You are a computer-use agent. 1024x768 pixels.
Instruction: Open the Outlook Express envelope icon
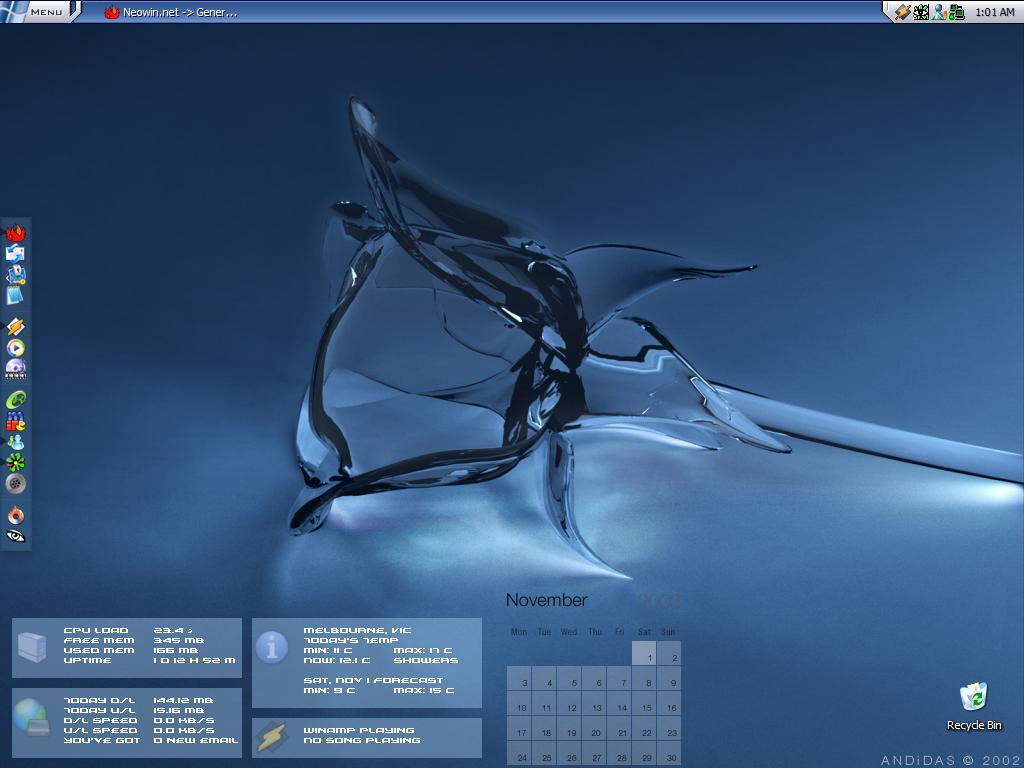coord(15,254)
